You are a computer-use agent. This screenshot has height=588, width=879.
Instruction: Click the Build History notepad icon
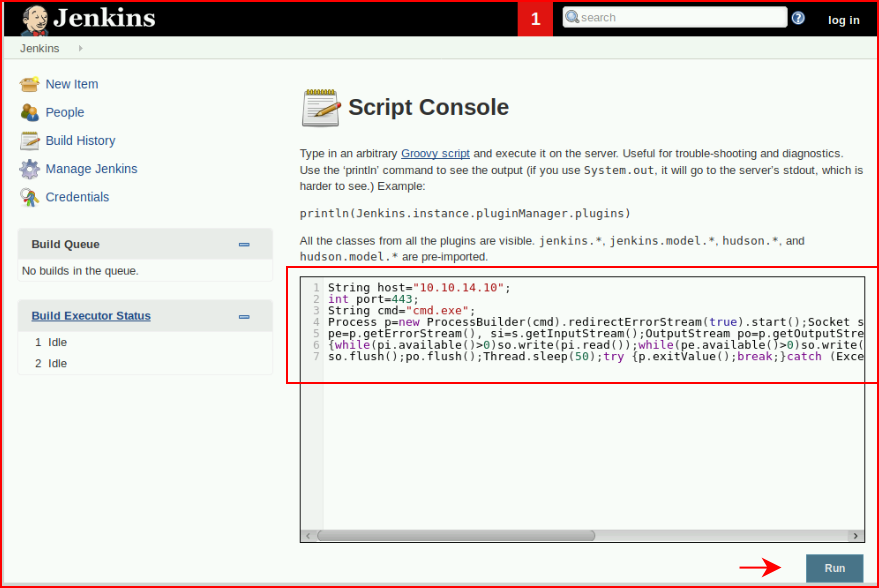click(29, 141)
